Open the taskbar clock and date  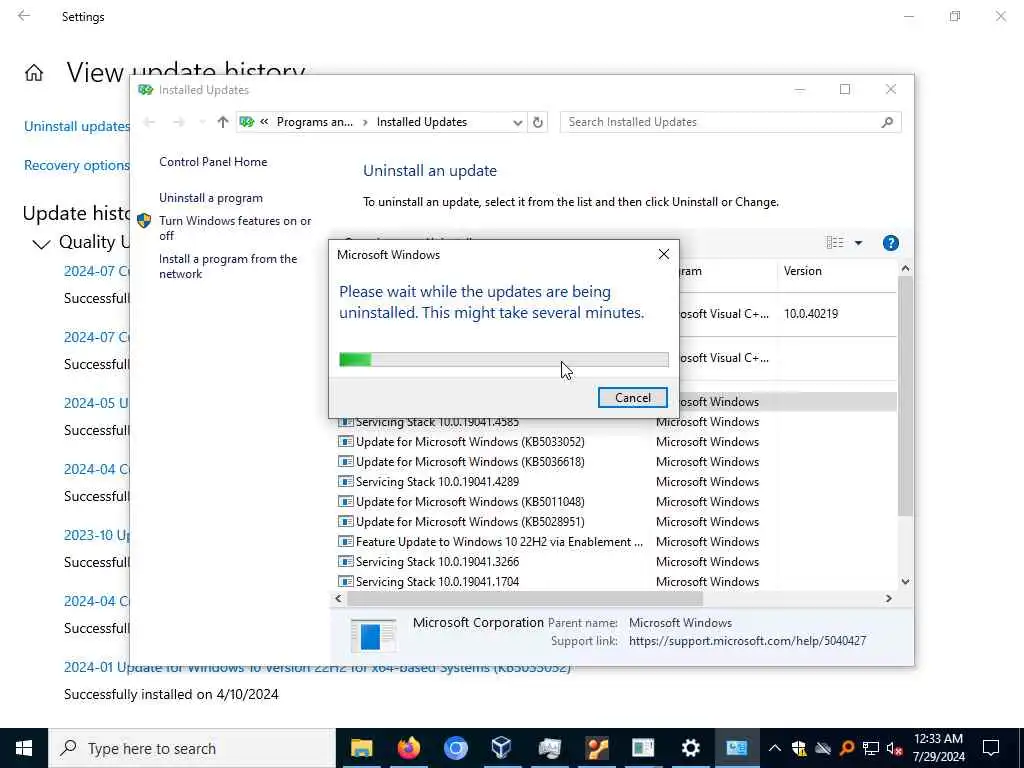(x=938, y=748)
